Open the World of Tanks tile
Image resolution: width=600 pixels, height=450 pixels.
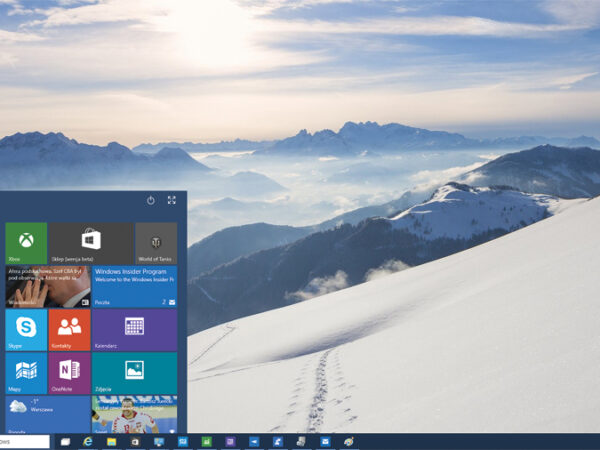coord(156,243)
